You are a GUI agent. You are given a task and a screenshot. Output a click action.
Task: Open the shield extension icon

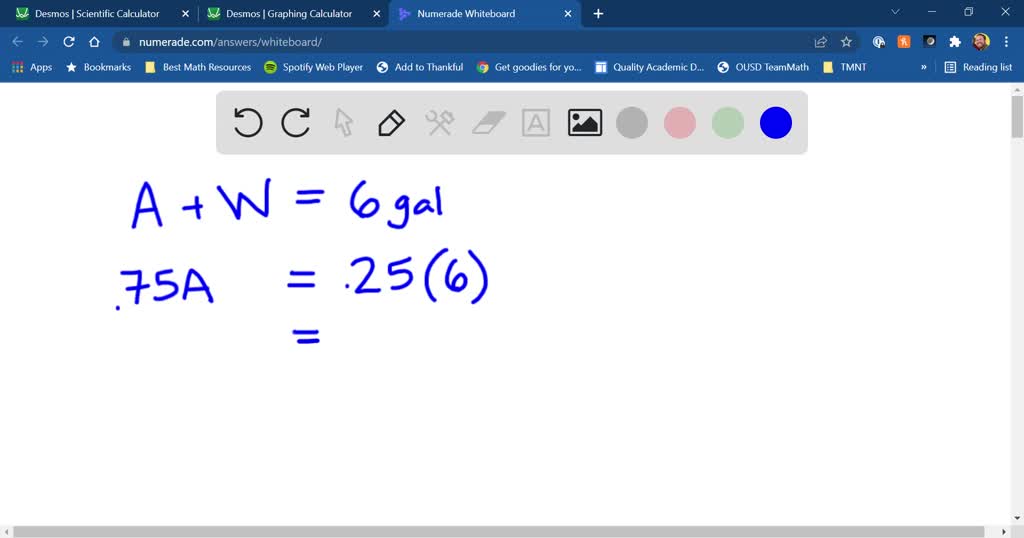click(878, 42)
